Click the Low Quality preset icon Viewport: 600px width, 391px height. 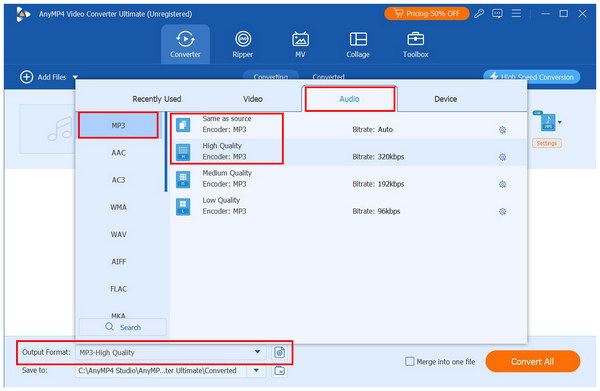click(183, 207)
